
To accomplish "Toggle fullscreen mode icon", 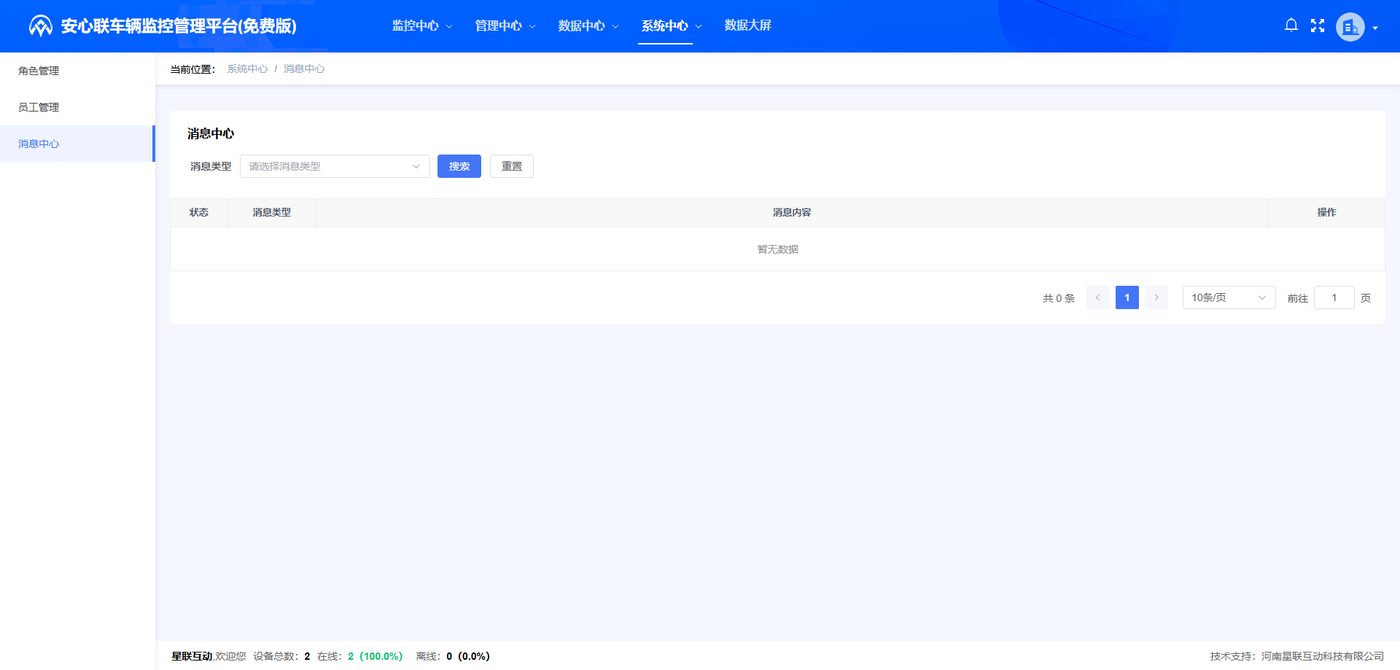I will click(x=1317, y=26).
